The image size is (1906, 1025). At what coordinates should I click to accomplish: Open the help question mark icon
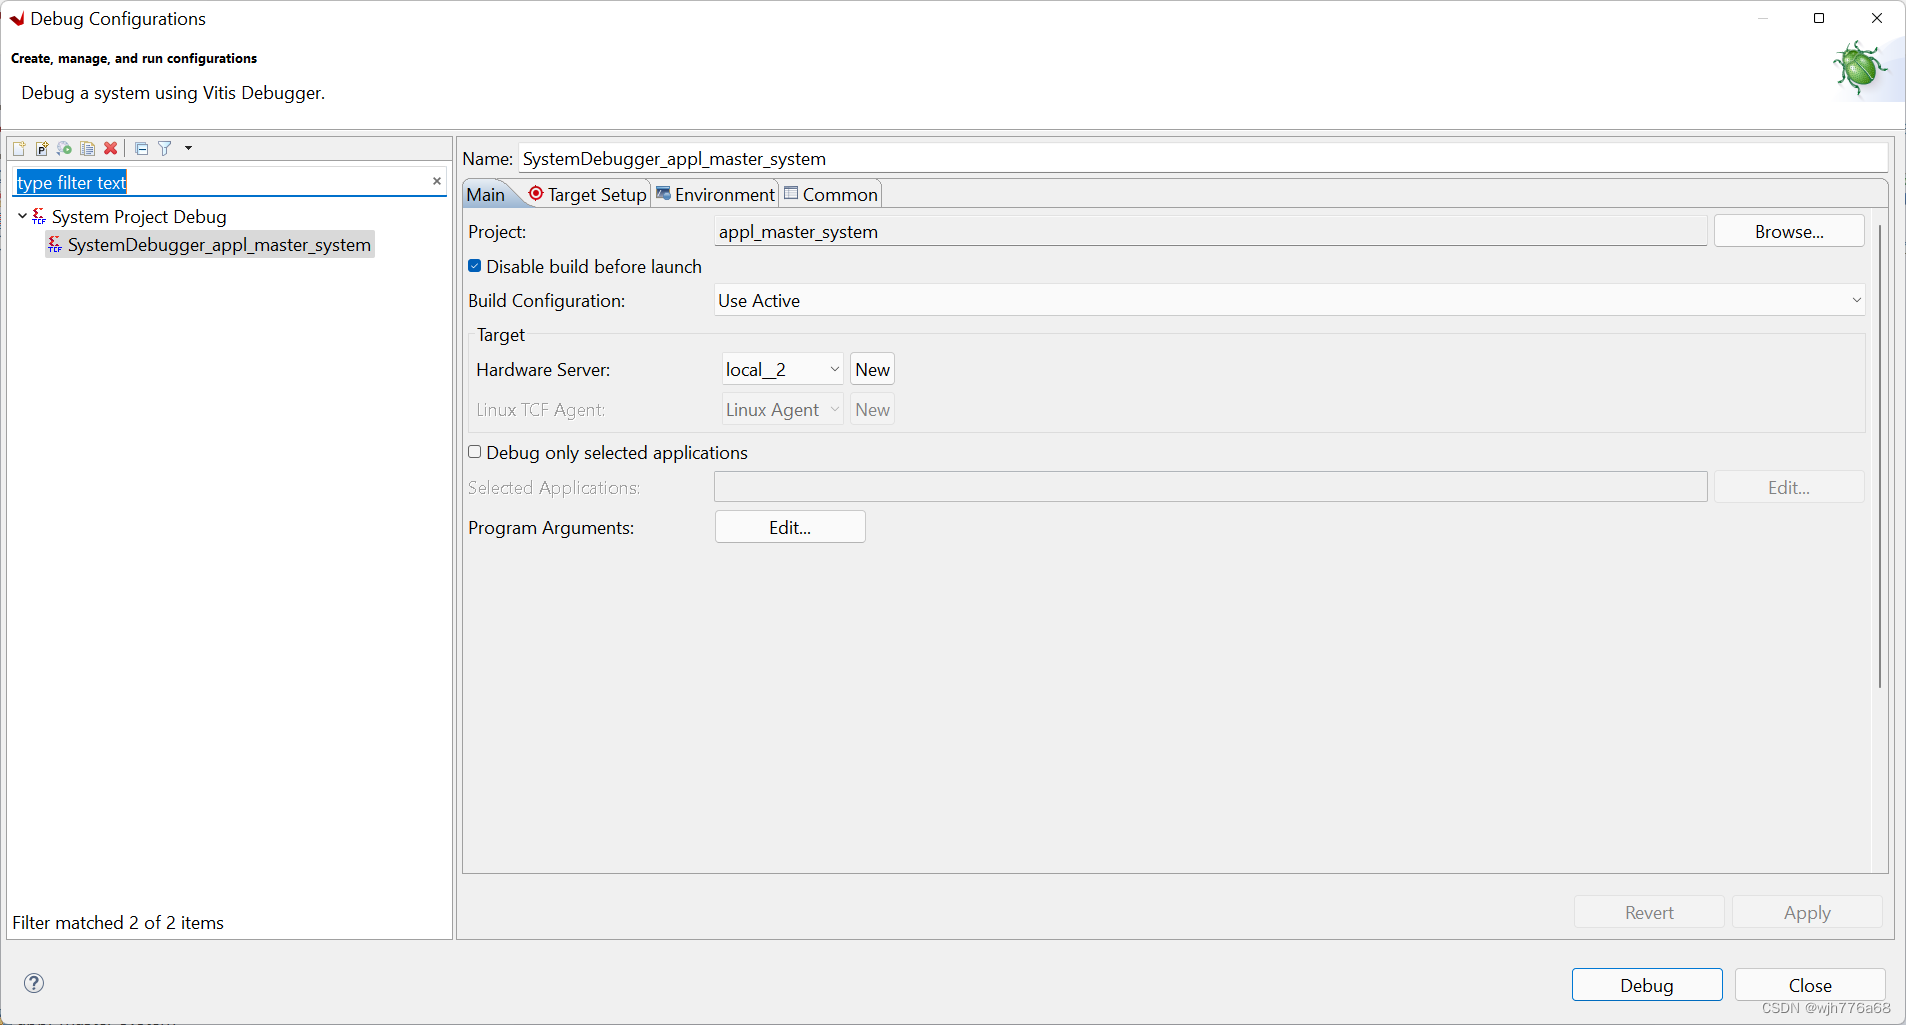click(34, 983)
